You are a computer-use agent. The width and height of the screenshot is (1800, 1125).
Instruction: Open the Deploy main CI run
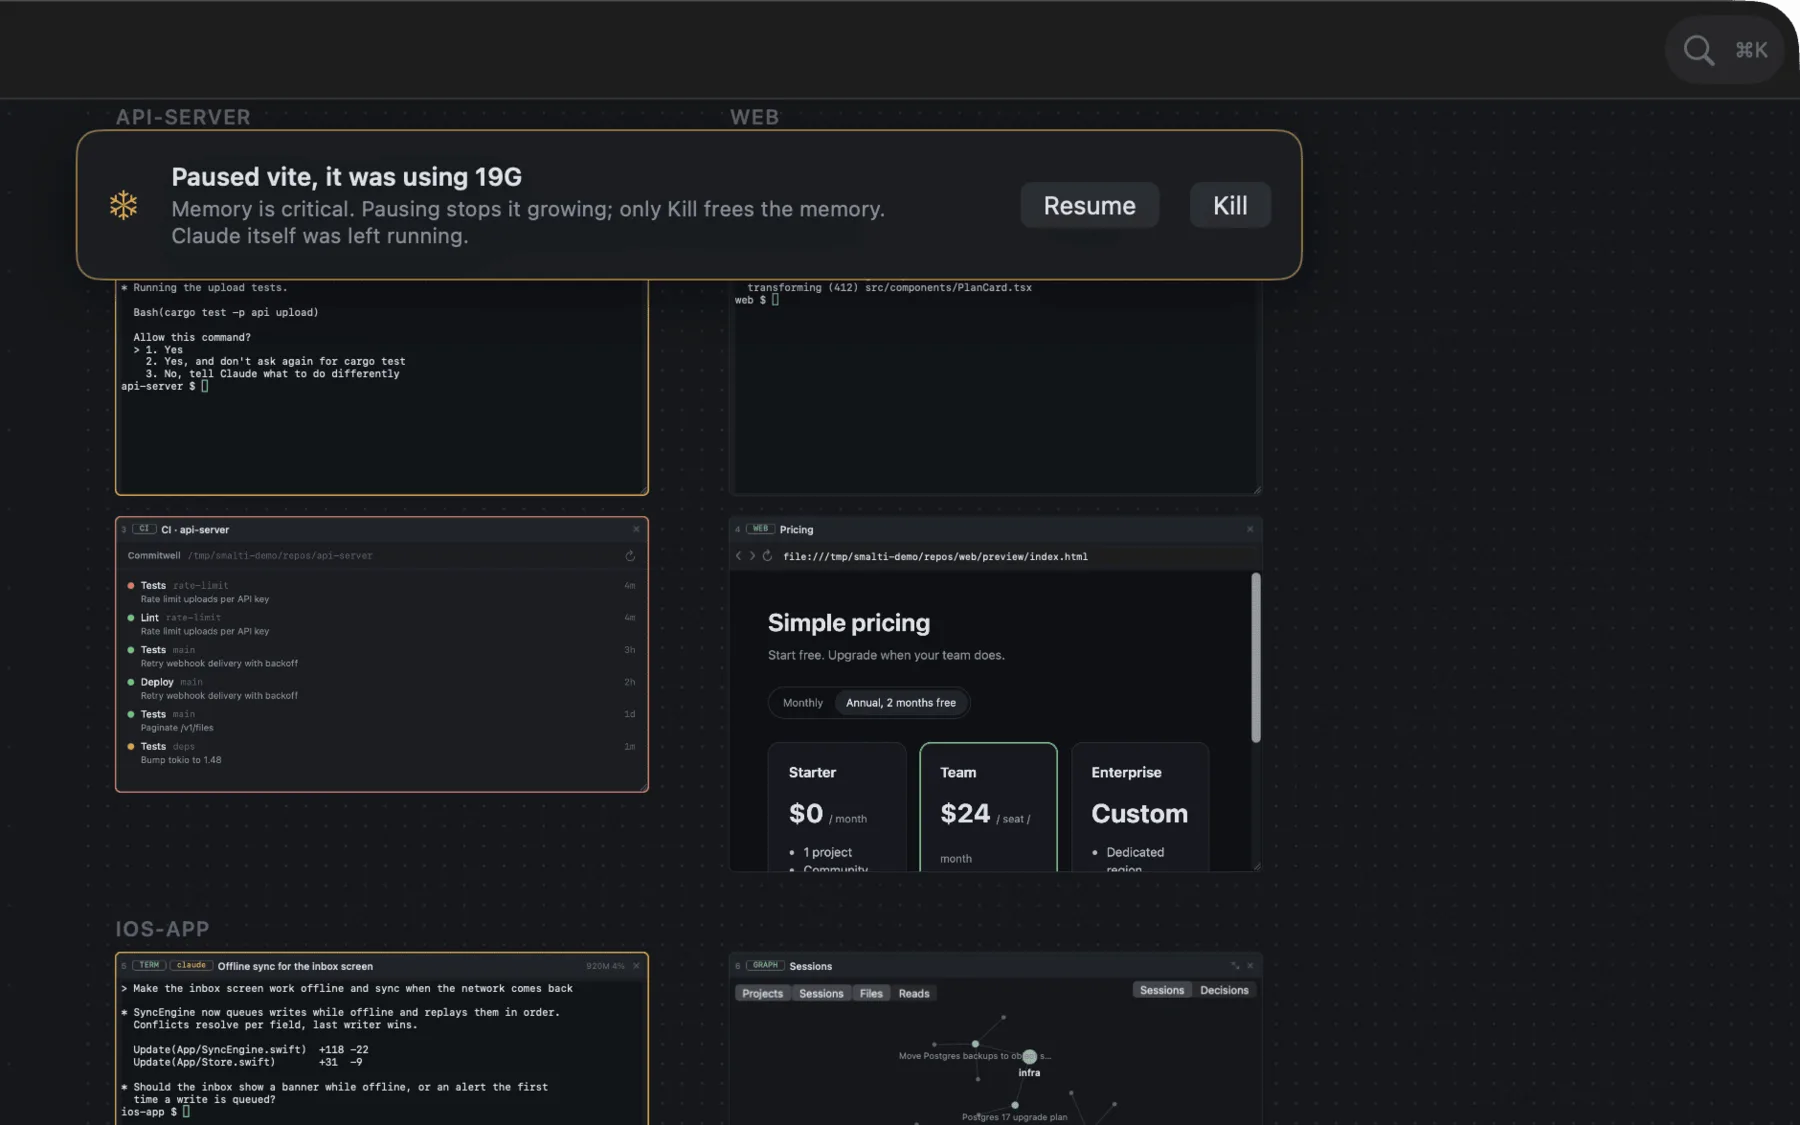pyautogui.click(x=381, y=688)
